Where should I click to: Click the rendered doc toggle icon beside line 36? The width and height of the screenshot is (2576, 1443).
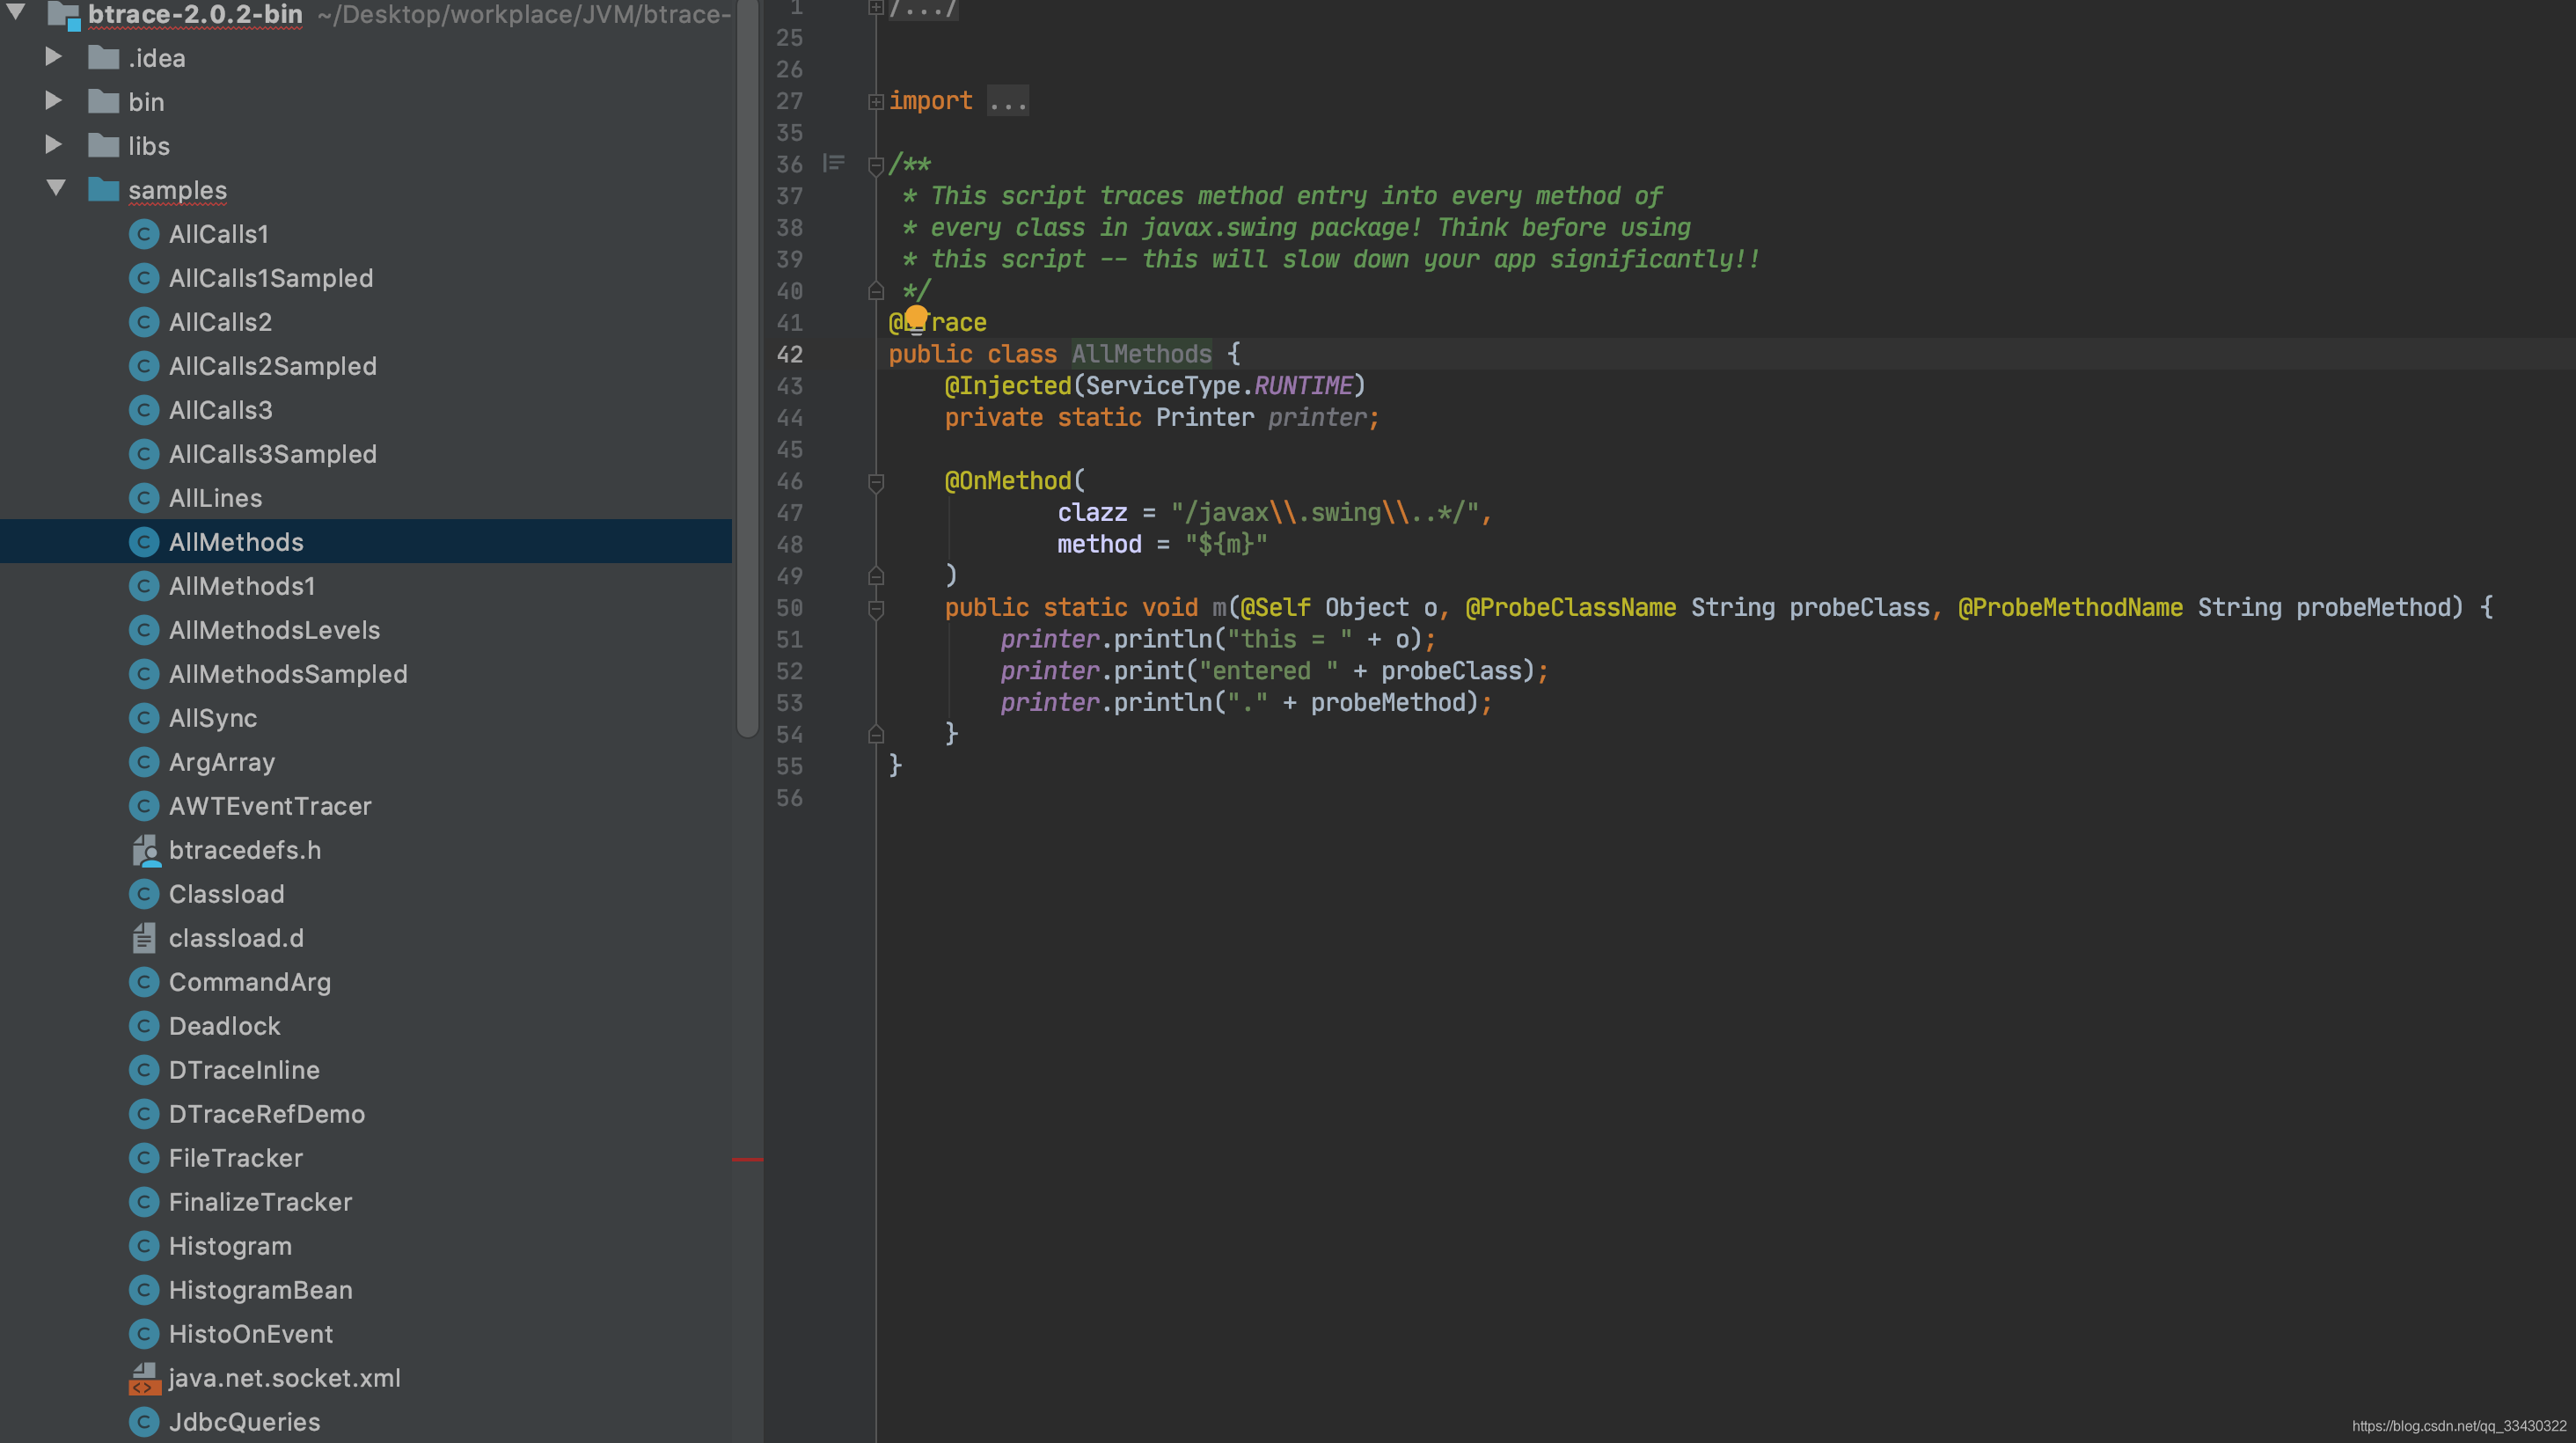833,163
